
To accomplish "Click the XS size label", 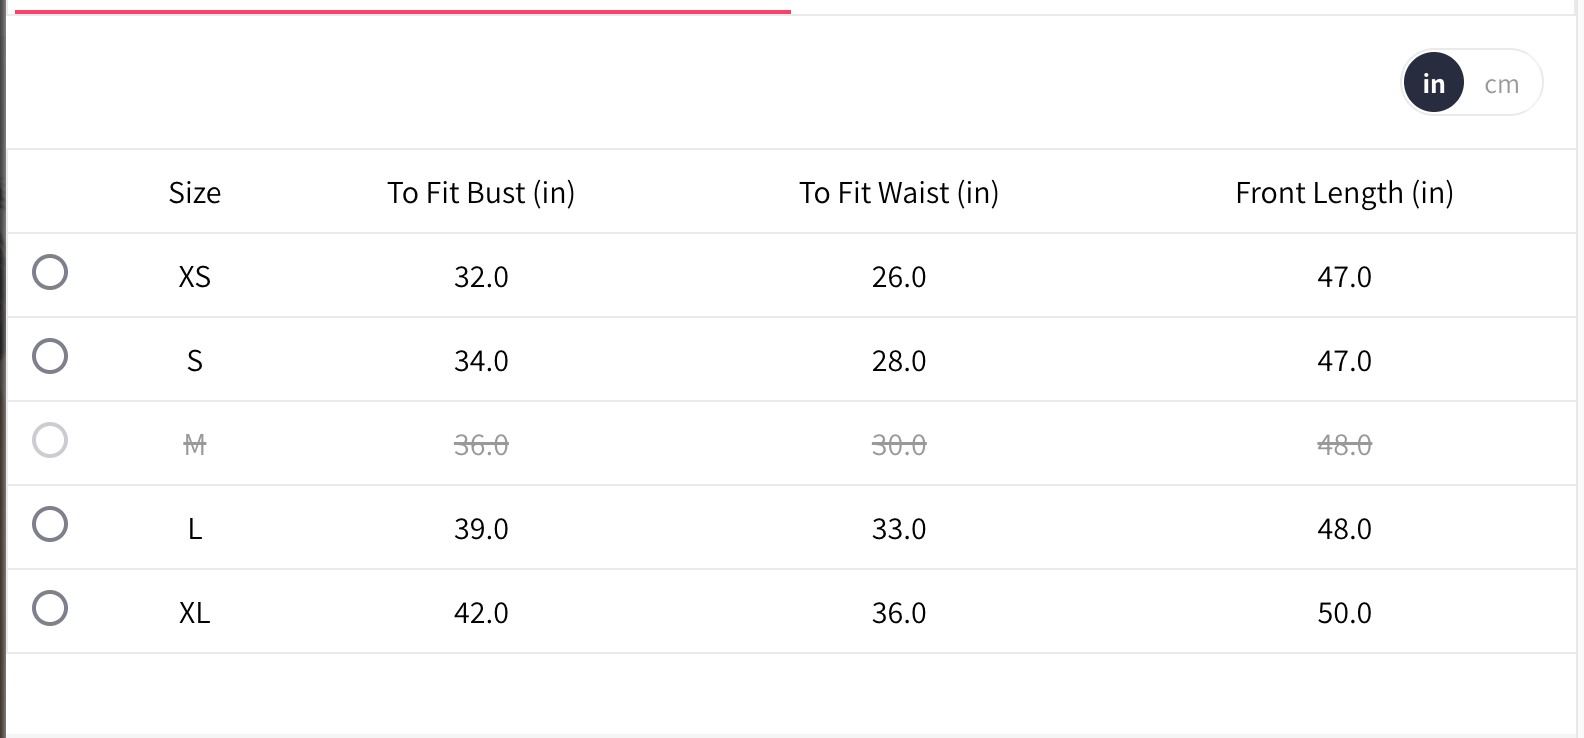I will [x=194, y=277].
